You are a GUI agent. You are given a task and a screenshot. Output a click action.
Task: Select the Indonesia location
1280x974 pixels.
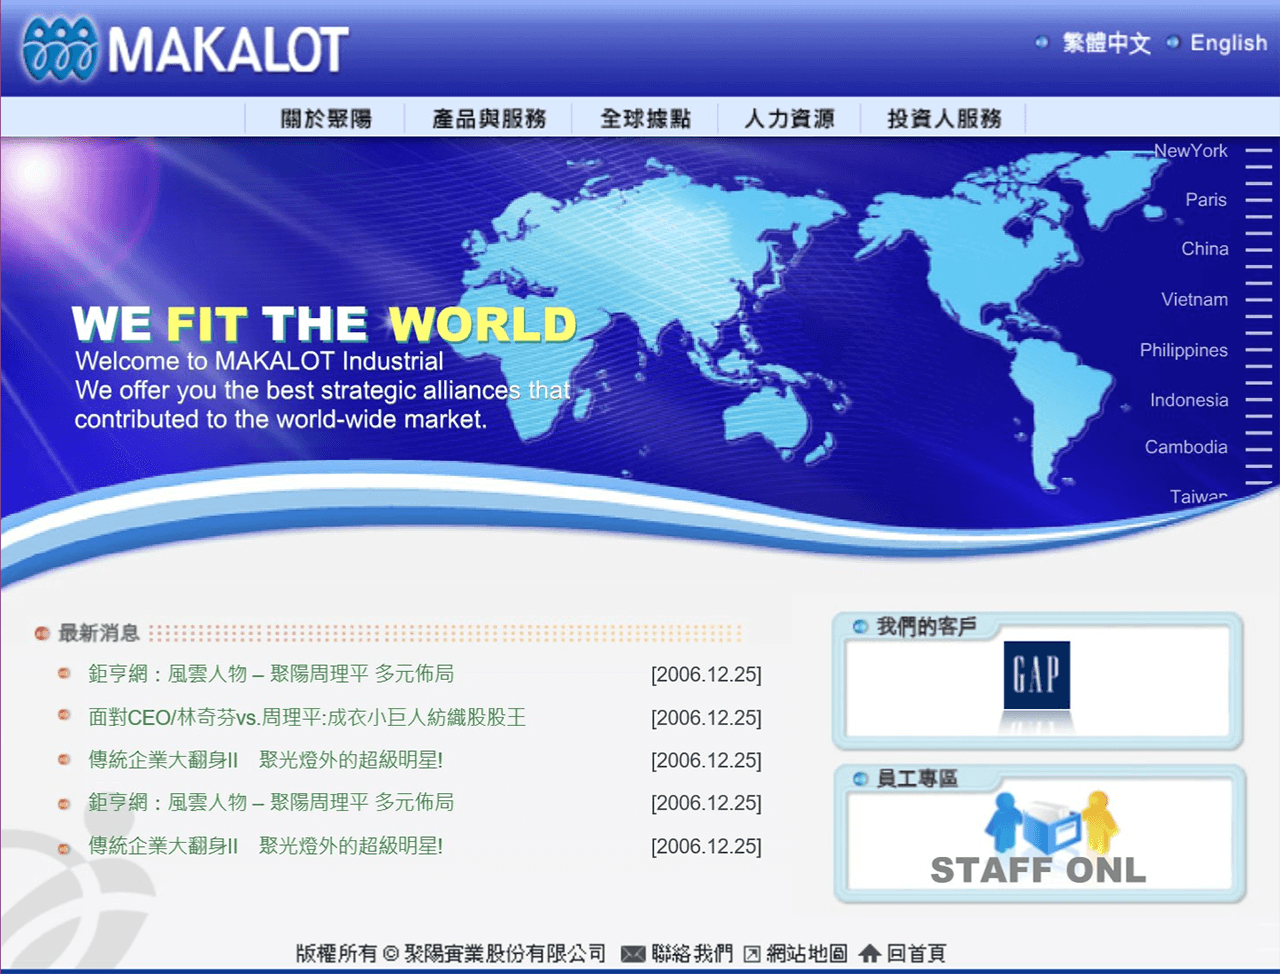point(1189,400)
